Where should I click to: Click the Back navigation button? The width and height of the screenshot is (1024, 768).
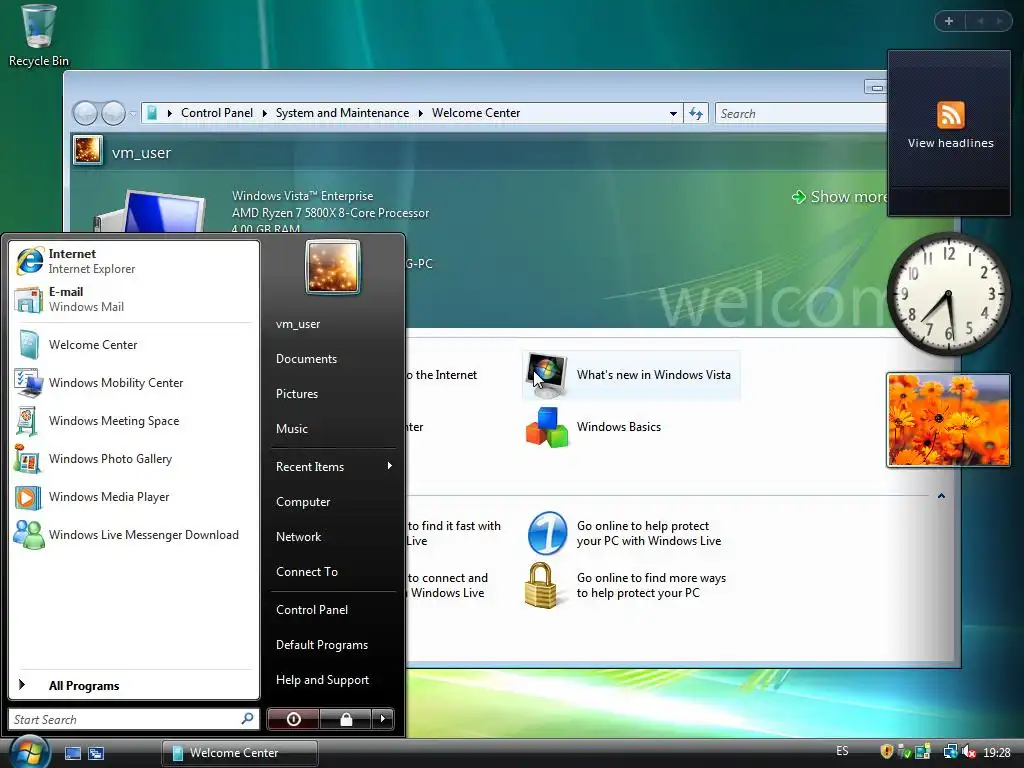[x=85, y=114]
